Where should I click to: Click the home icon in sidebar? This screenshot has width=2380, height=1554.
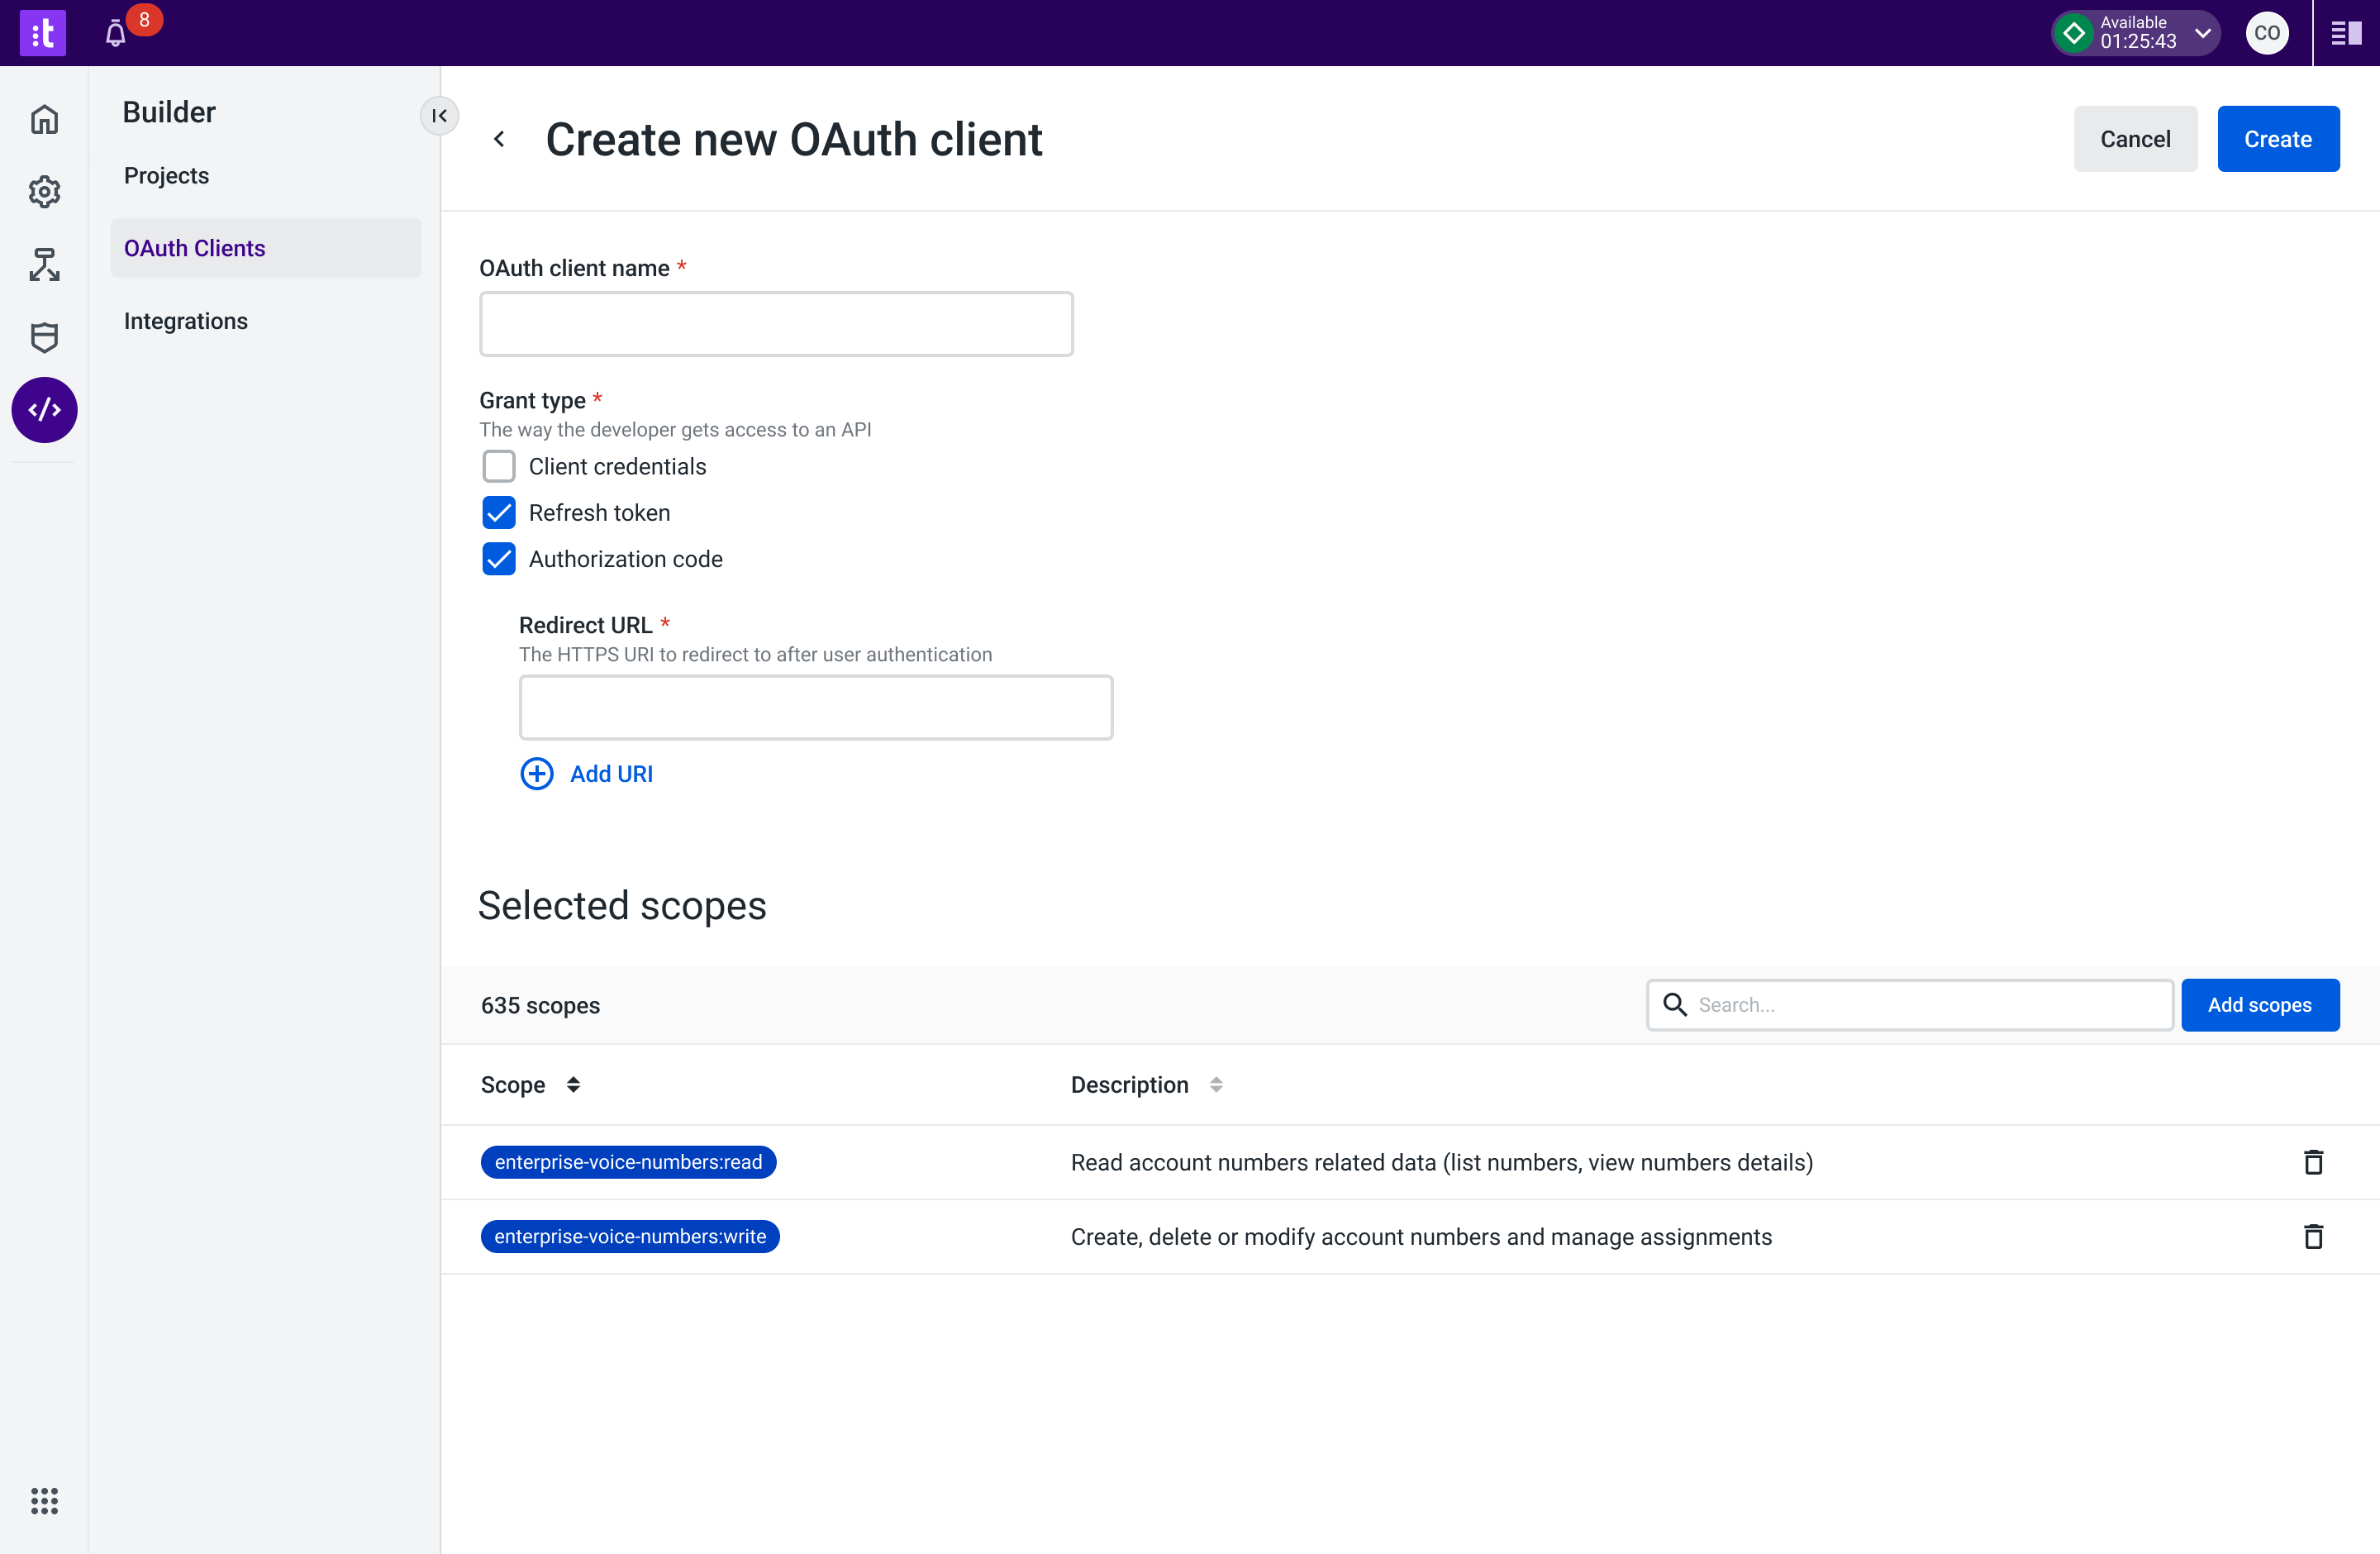[x=44, y=119]
